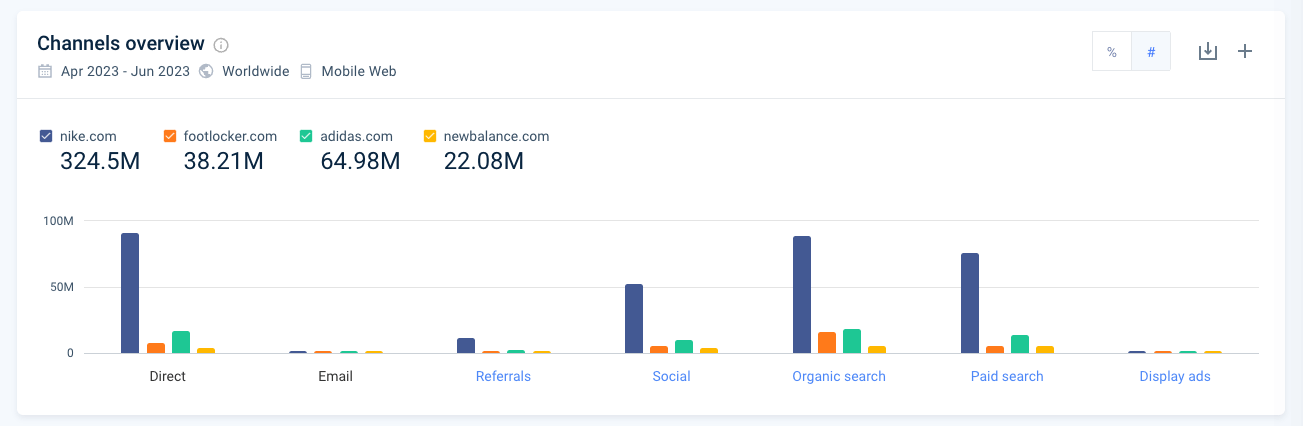The height and width of the screenshot is (426, 1303).
Task: Click the 100M y-axis label
Action: pyautogui.click(x=58, y=220)
